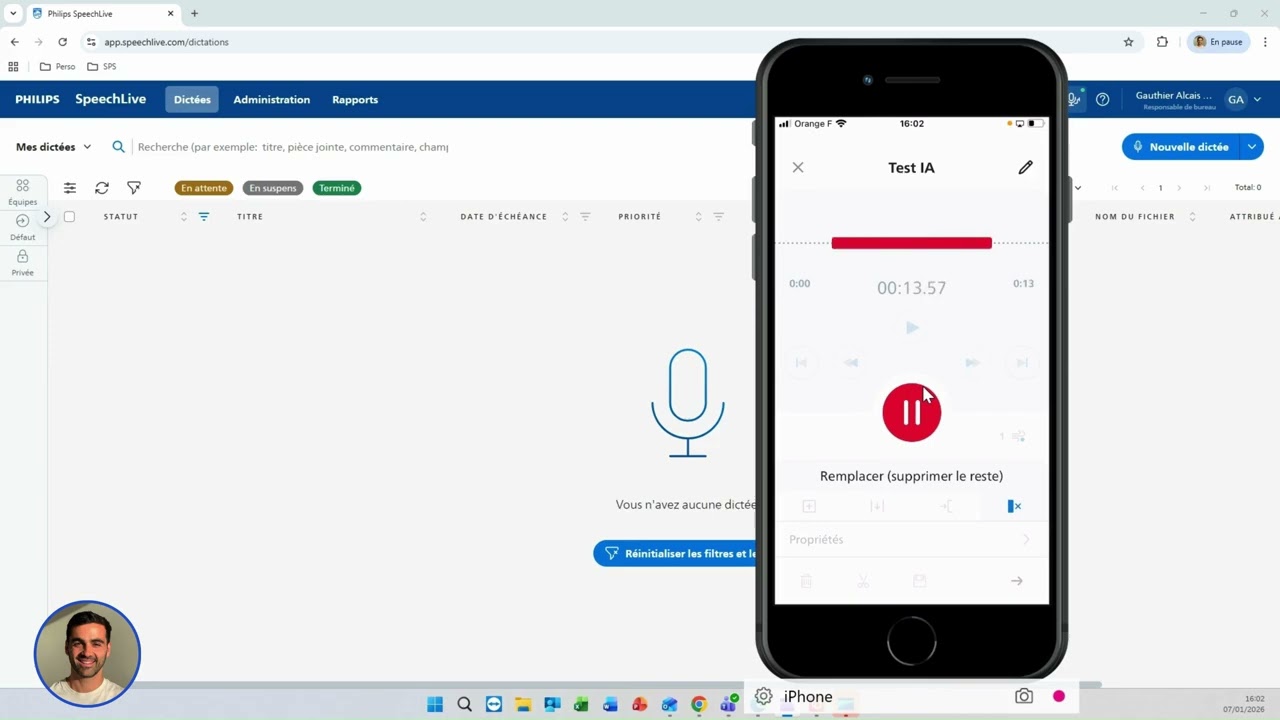The image size is (1280, 720).
Task: Sort by the Titre column
Action: 423,217
